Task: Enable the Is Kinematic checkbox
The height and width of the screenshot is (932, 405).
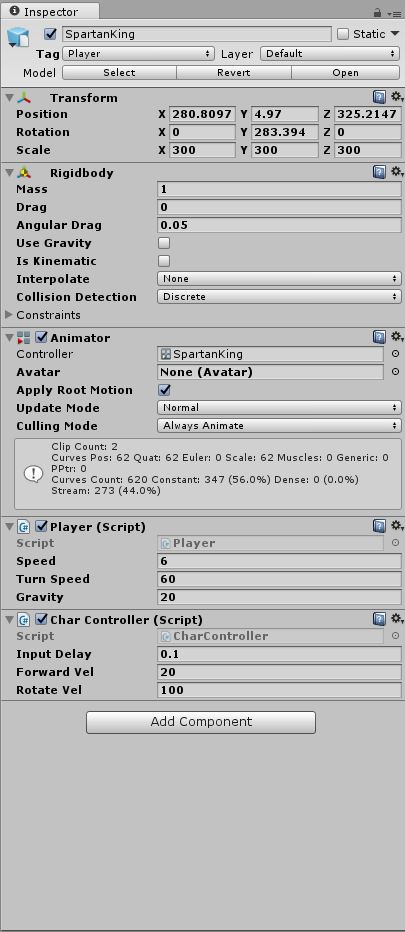Action: (164, 261)
